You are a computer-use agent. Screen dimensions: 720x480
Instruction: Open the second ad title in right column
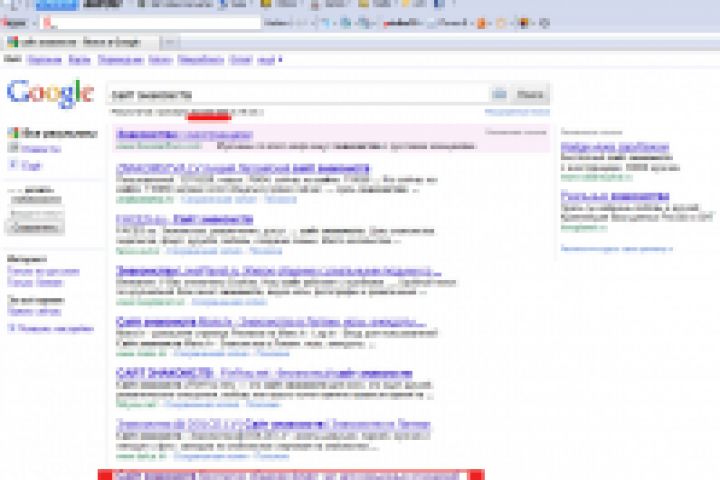tap(615, 197)
